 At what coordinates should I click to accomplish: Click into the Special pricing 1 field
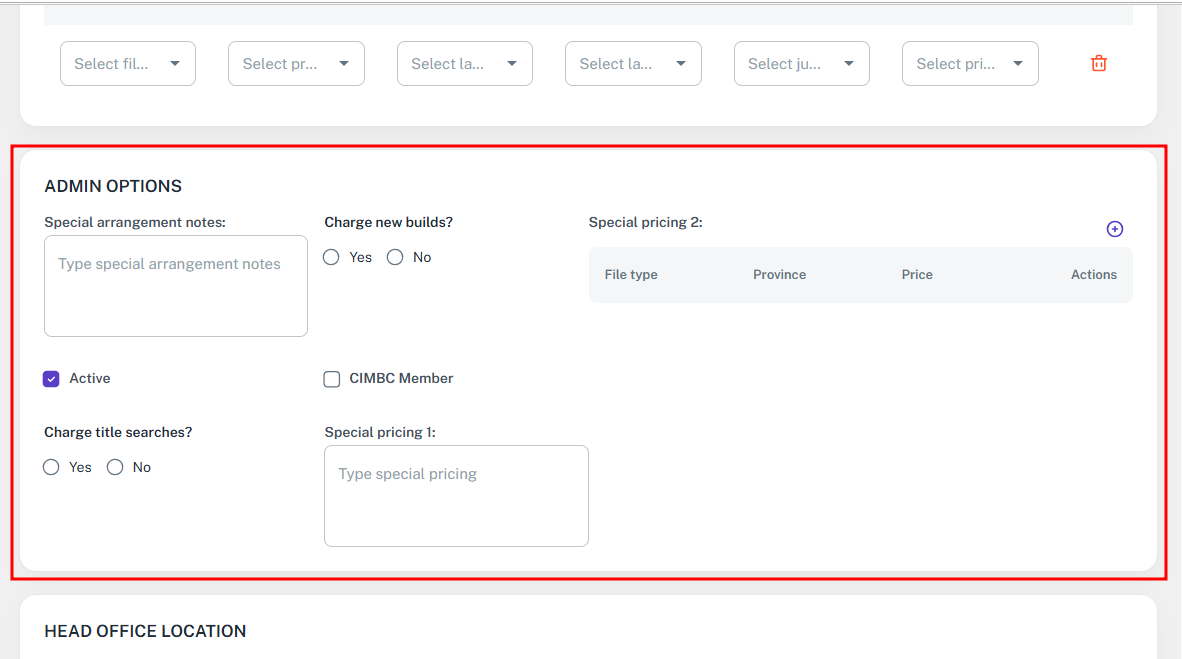[x=456, y=496]
